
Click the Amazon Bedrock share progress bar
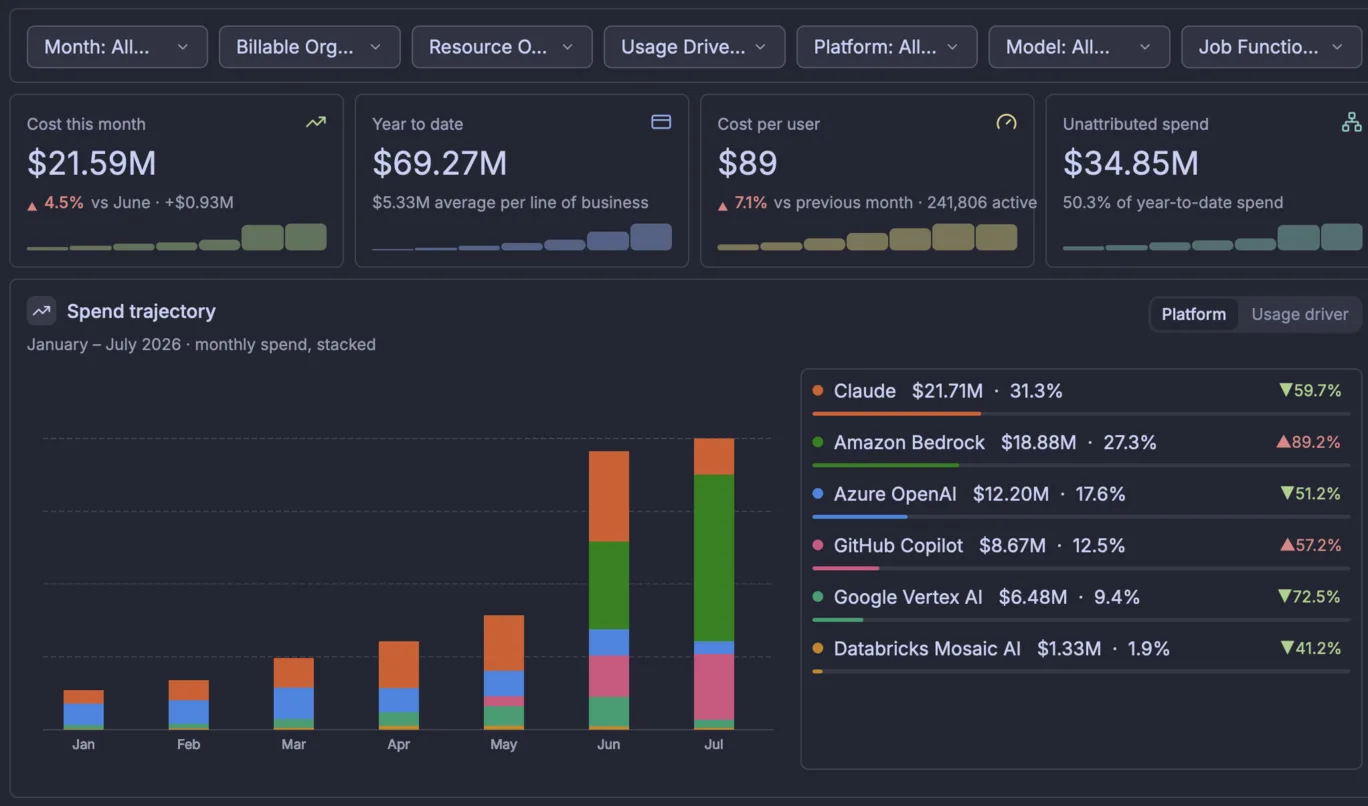1081,465
